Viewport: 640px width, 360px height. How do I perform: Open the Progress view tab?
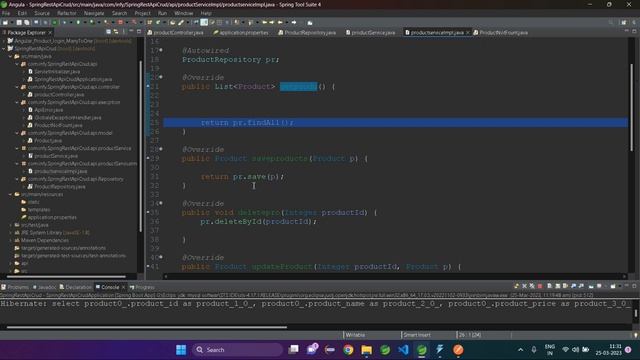(142, 287)
